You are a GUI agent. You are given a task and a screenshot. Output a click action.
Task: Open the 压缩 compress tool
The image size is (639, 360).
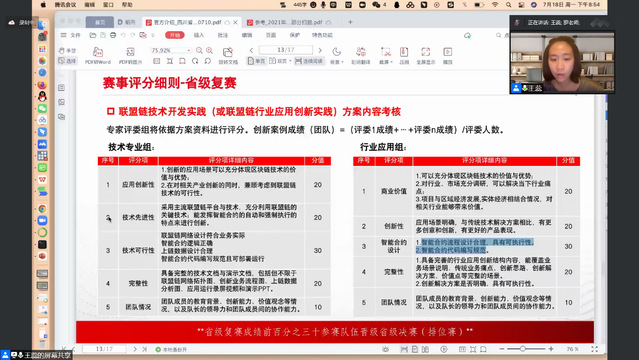(x=404, y=55)
